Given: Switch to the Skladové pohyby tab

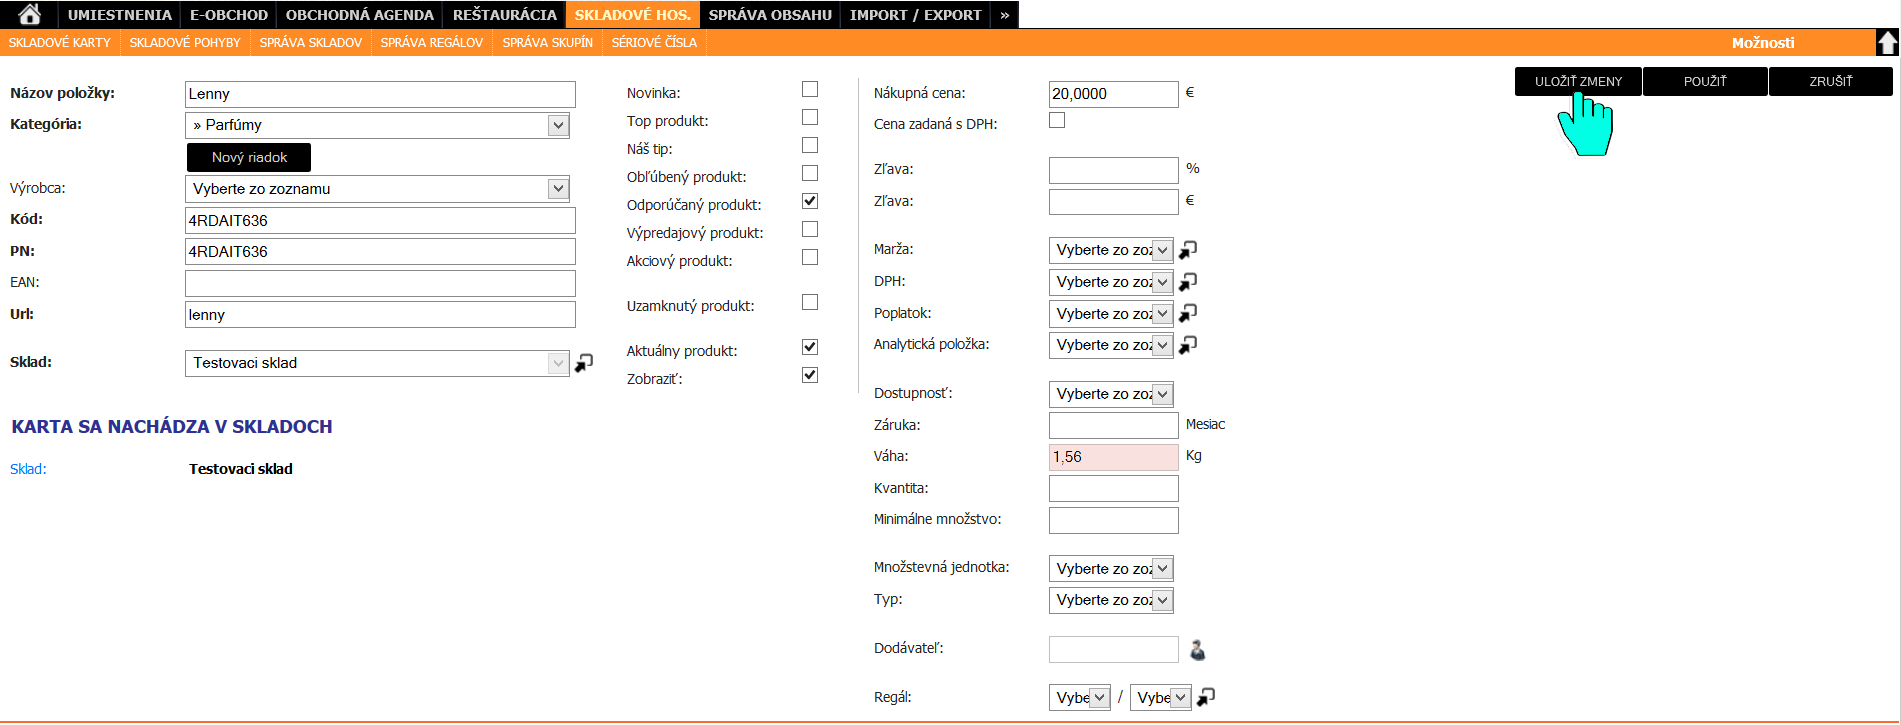Looking at the screenshot, I should point(185,43).
